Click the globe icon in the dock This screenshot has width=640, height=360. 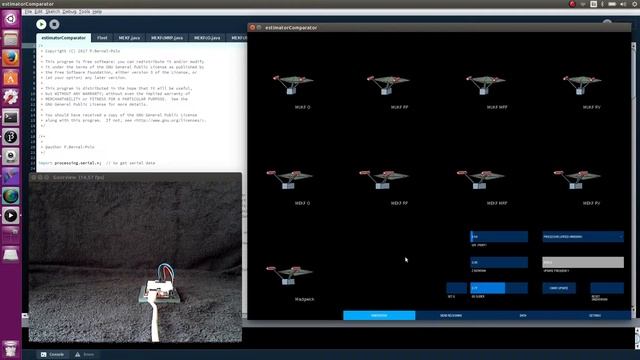point(11,196)
